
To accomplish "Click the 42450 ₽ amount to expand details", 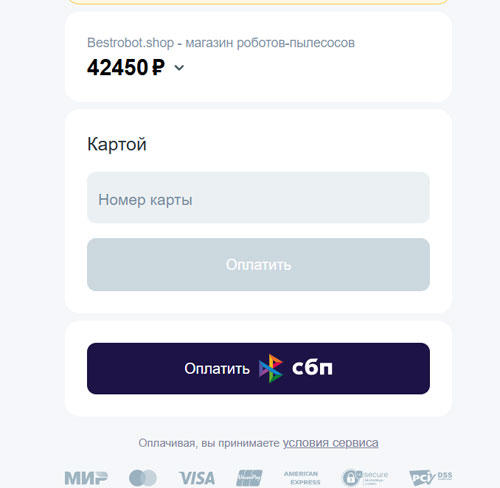I will pos(126,67).
